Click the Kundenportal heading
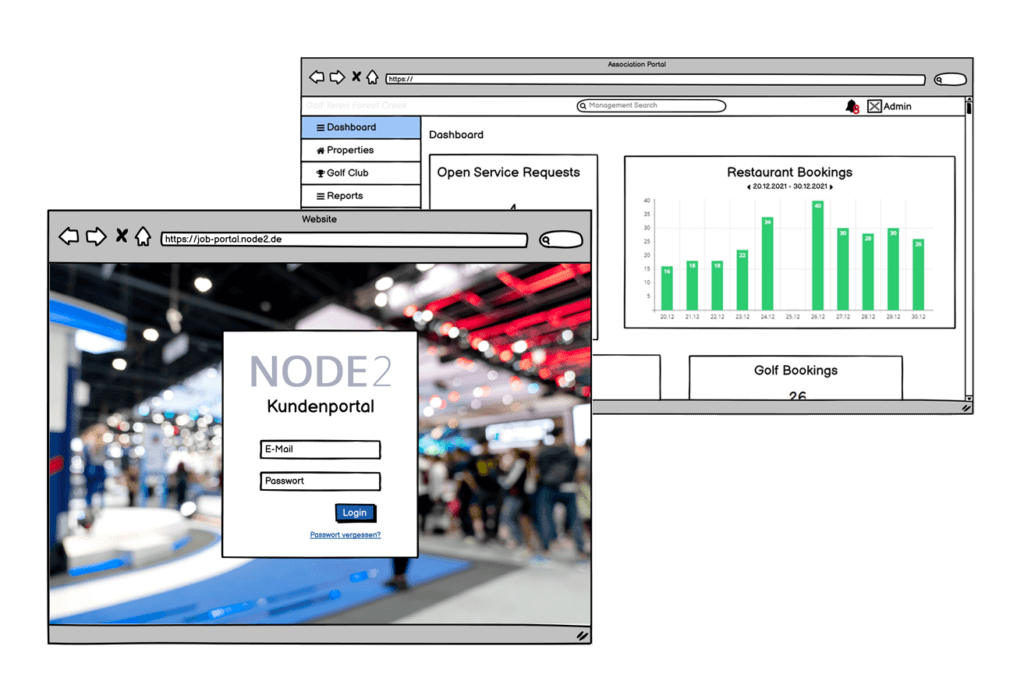The height and width of the screenshot is (685, 1024). pos(321,406)
